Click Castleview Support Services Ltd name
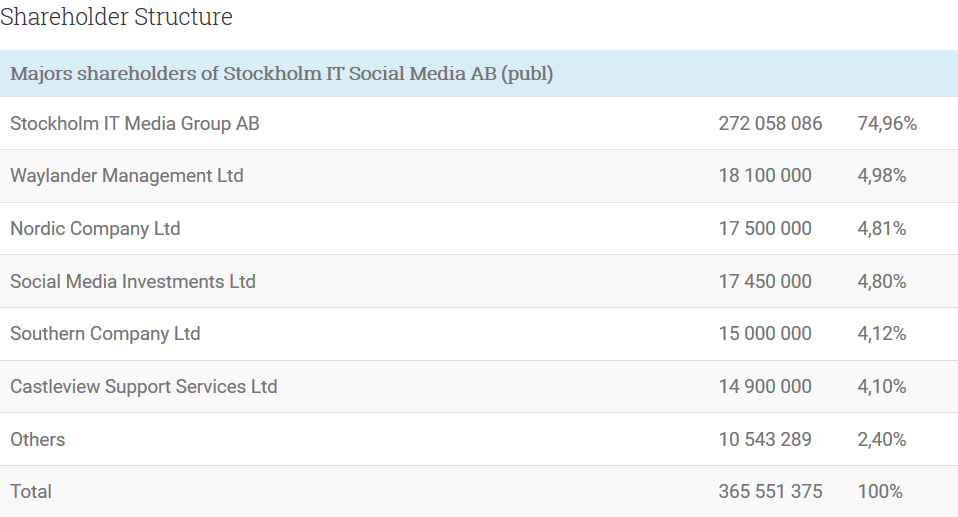The image size is (958, 517). point(144,387)
